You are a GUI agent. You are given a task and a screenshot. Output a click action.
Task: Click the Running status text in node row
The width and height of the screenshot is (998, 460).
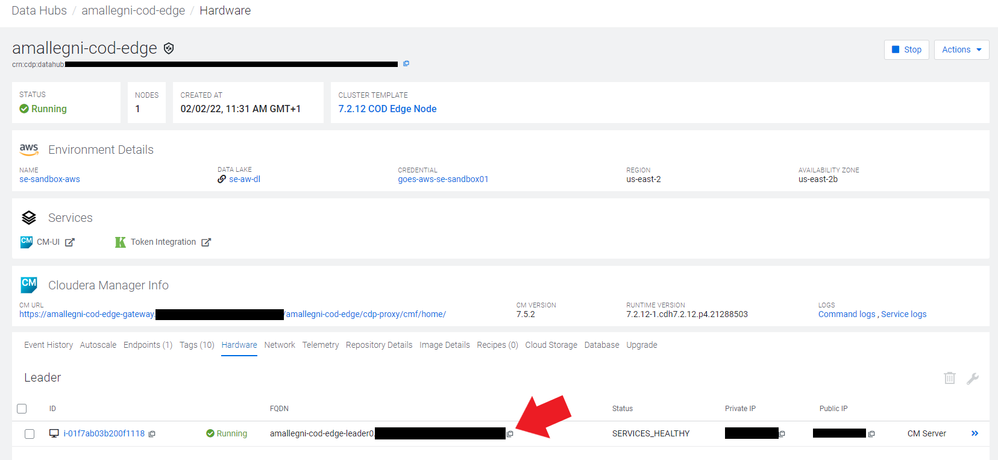[x=231, y=434]
